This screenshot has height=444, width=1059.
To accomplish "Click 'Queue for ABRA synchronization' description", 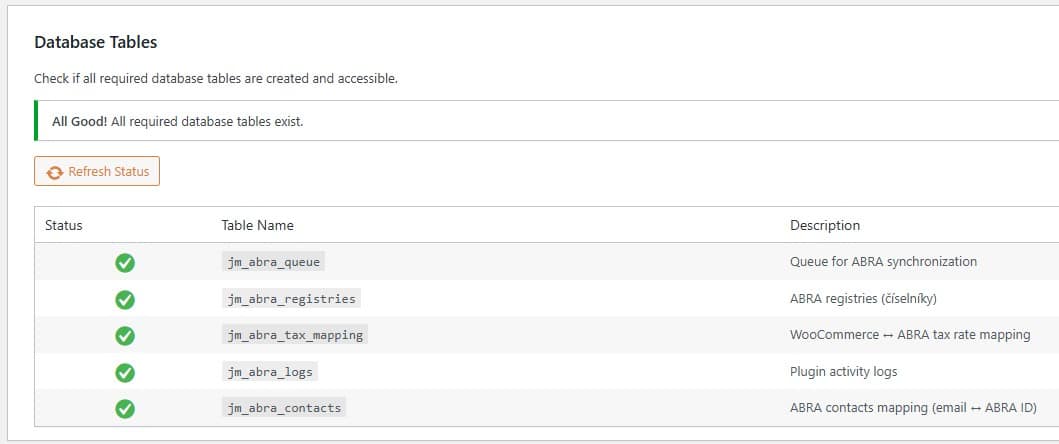I will 883,262.
